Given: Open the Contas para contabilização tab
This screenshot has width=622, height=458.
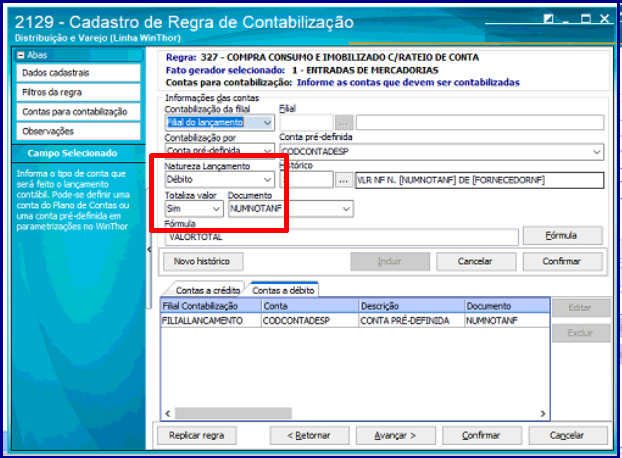Looking at the screenshot, I should click(78, 112).
